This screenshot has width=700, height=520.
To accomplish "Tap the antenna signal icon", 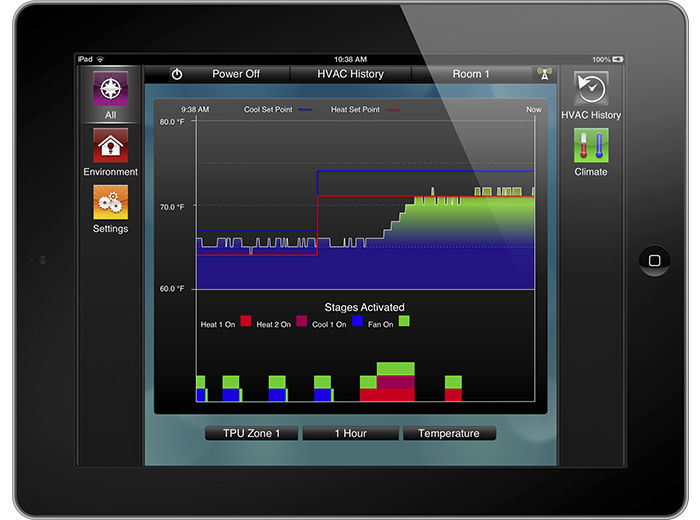I will pyautogui.click(x=545, y=74).
